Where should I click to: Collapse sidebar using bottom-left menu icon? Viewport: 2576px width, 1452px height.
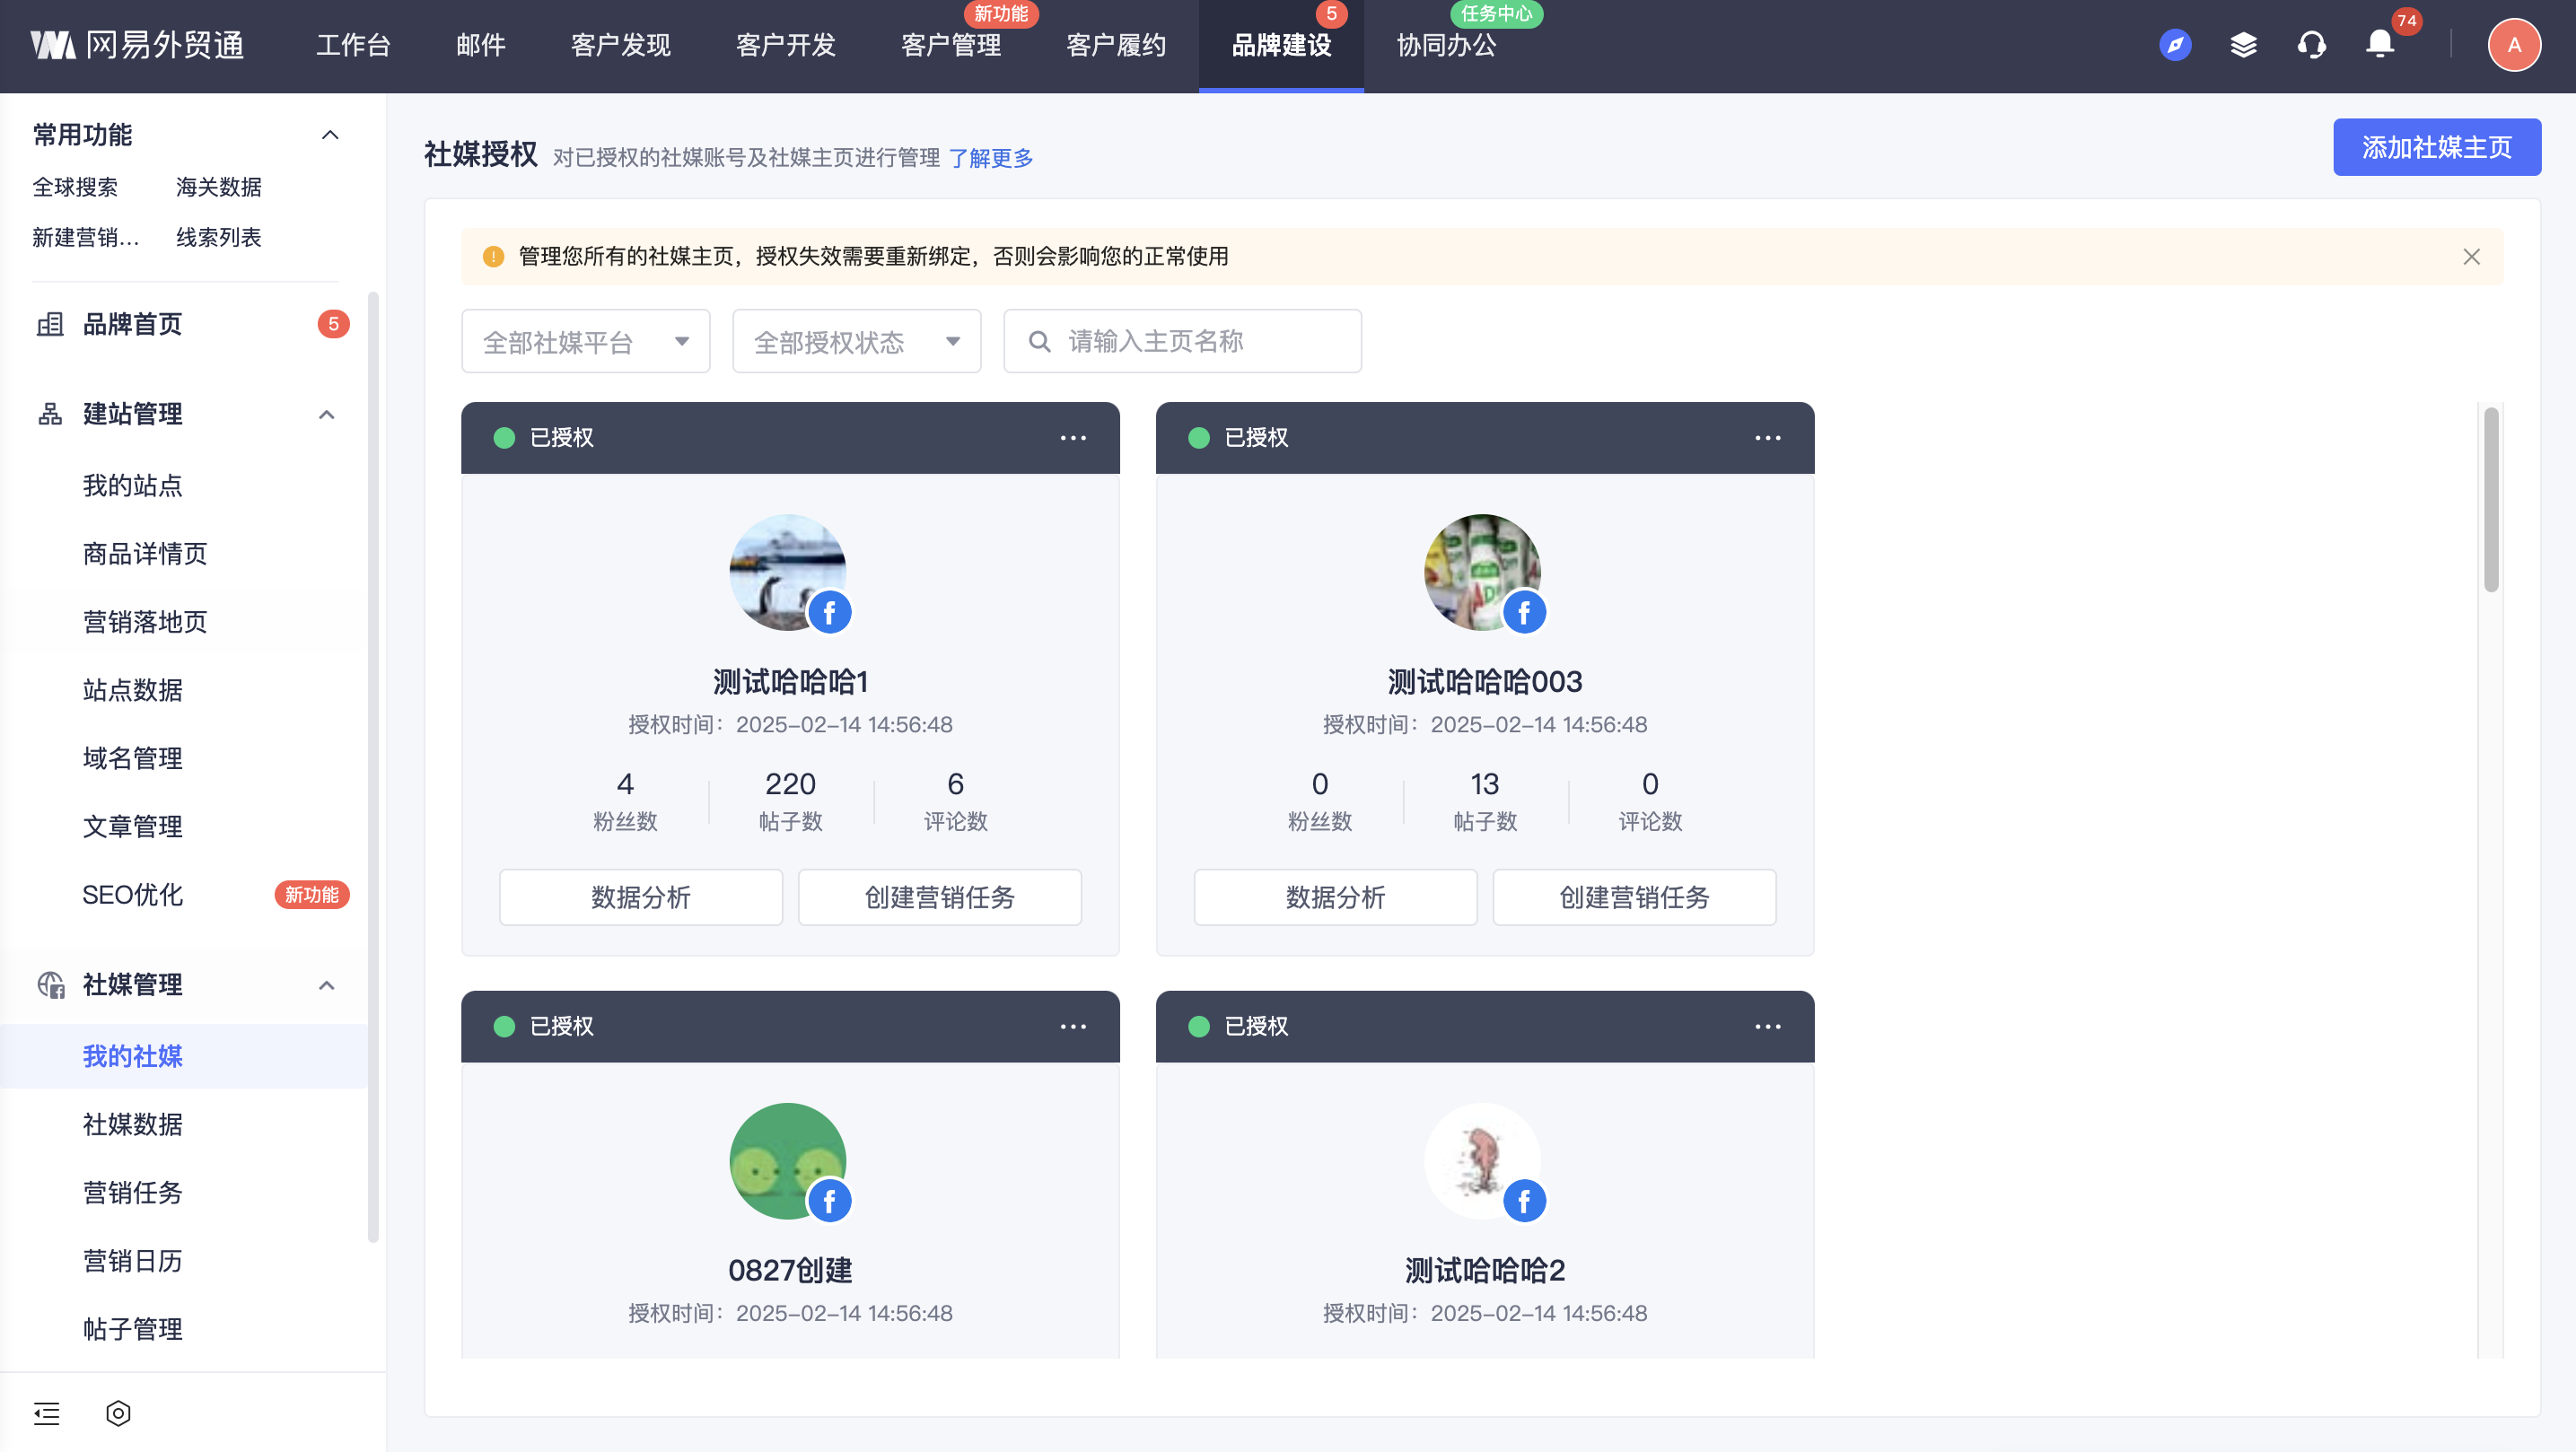point(47,1413)
